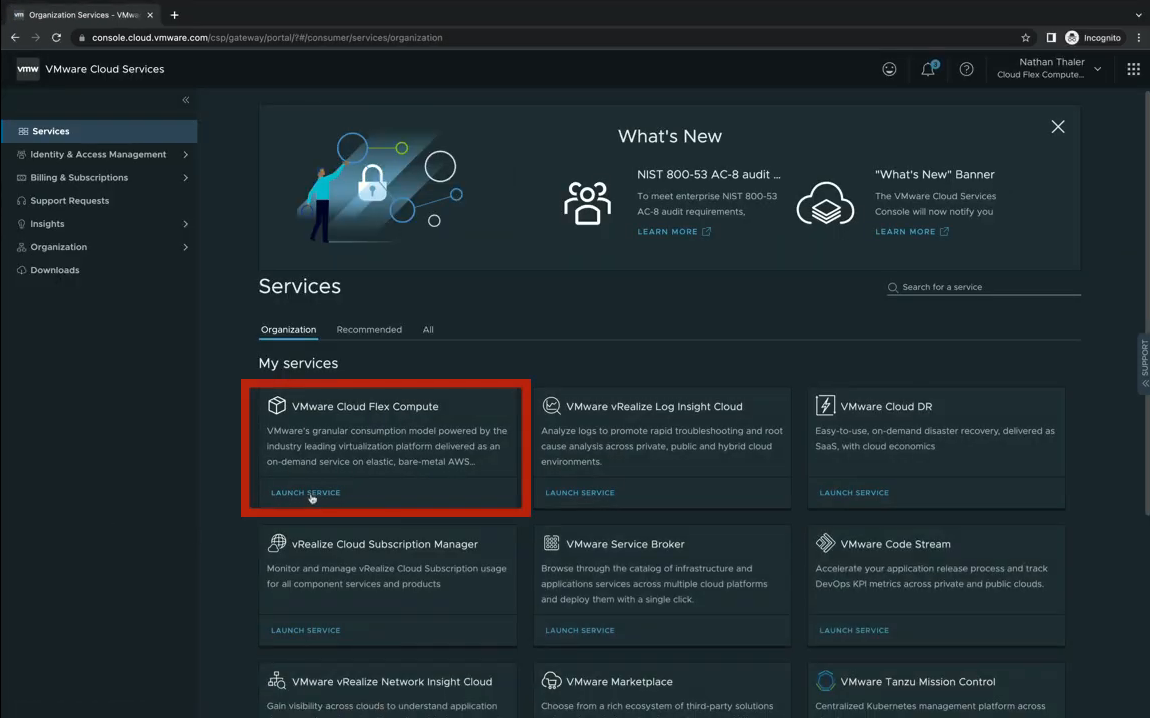Close the Organization Services browser tab
Screen dimensions: 1150x718
tap(150, 15)
